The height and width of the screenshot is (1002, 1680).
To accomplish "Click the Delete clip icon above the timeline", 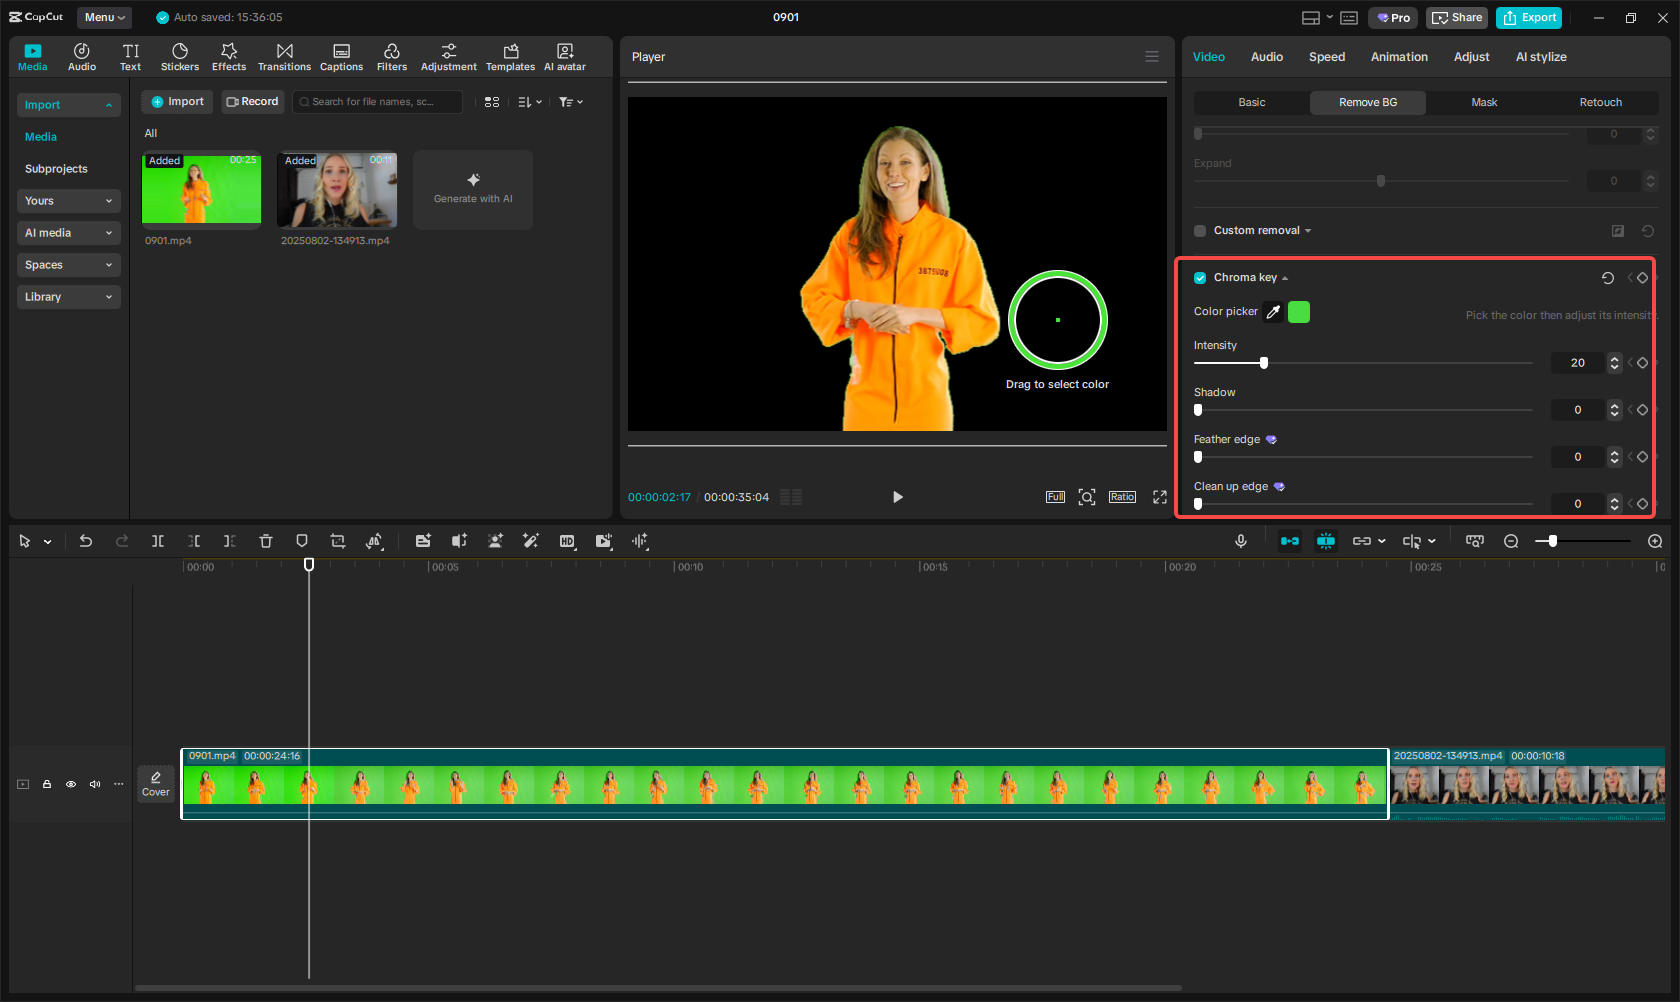I will 265,541.
